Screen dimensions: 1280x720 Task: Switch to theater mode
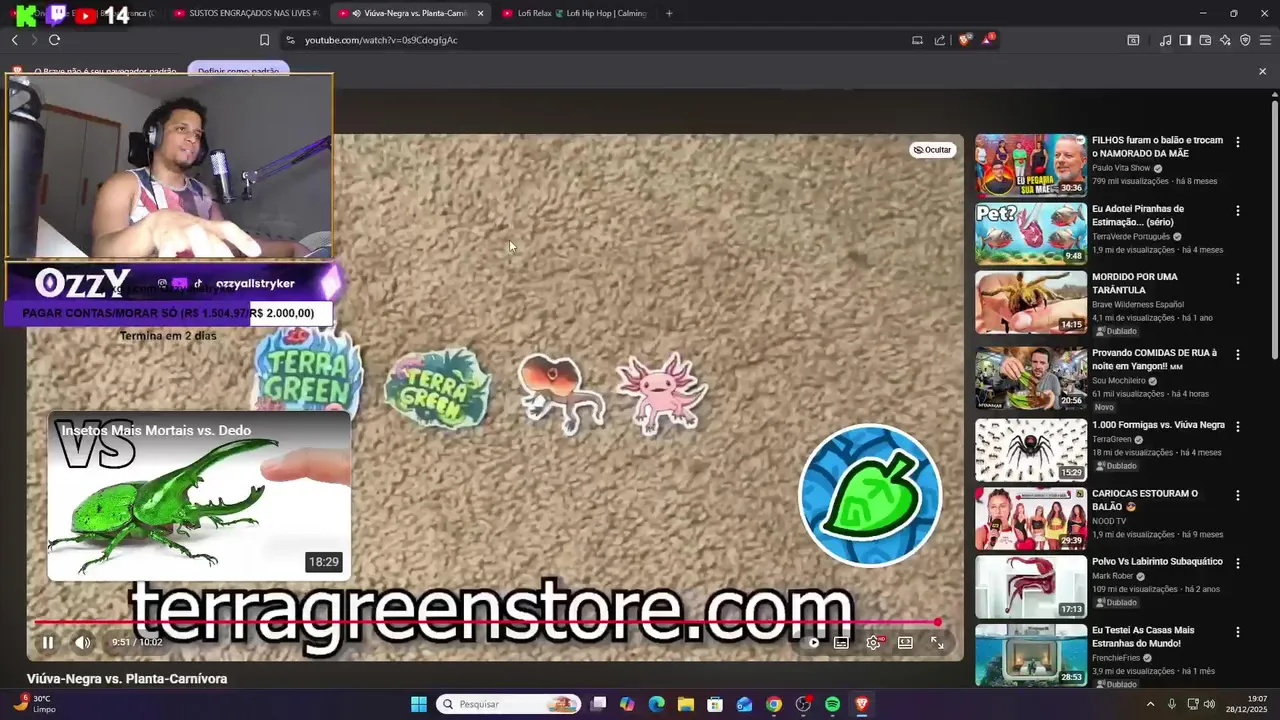click(905, 643)
